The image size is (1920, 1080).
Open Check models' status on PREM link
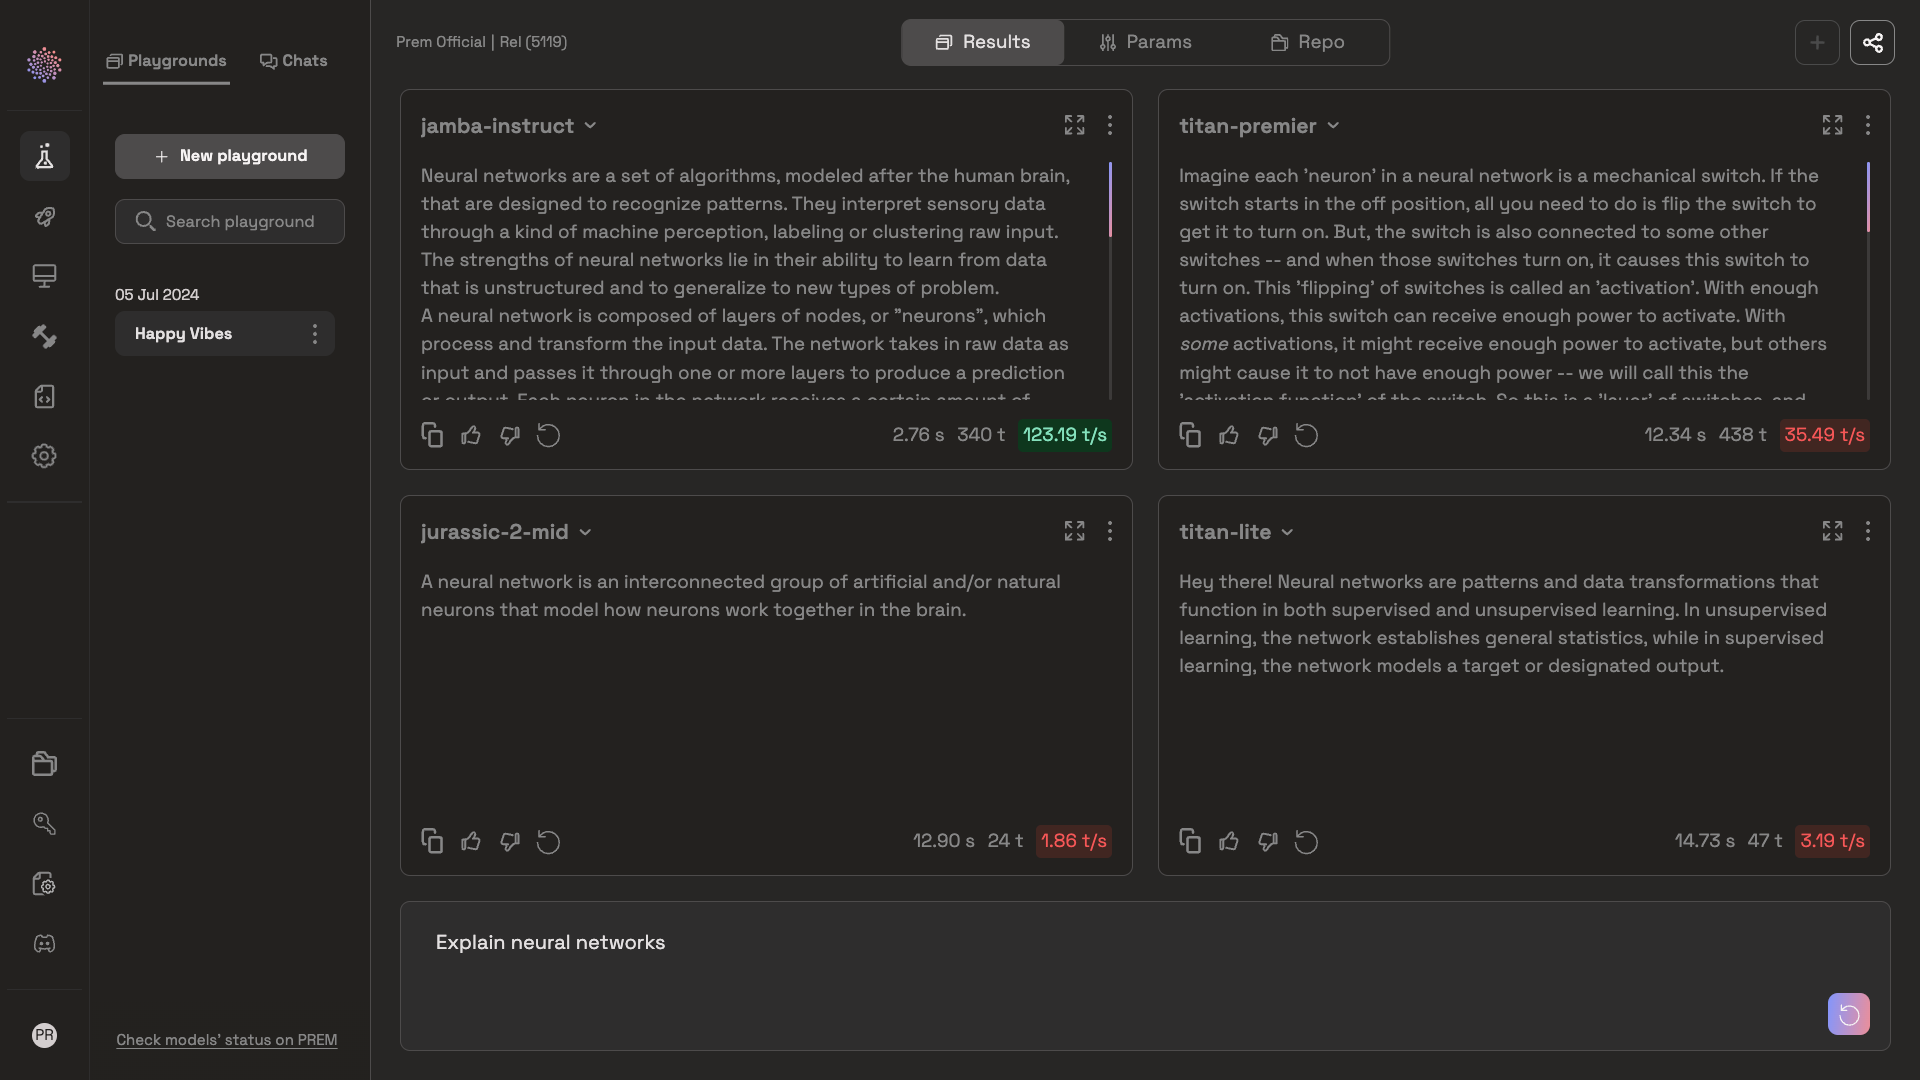click(x=226, y=1040)
